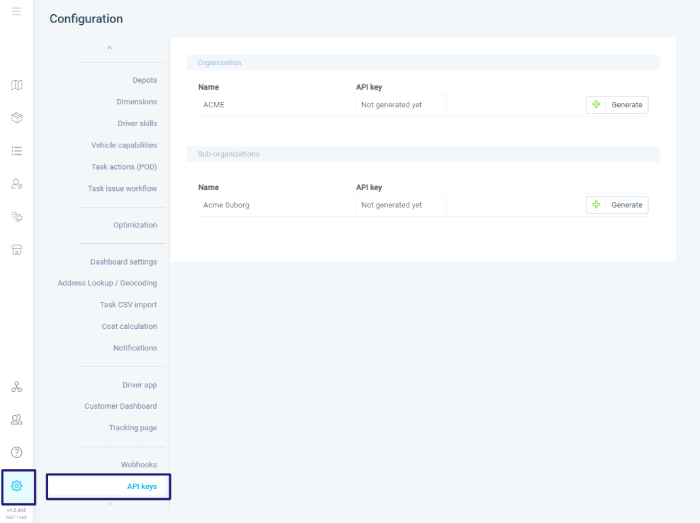Select Vehicle capabilities menu item
The width and height of the screenshot is (700, 523).
(124, 145)
